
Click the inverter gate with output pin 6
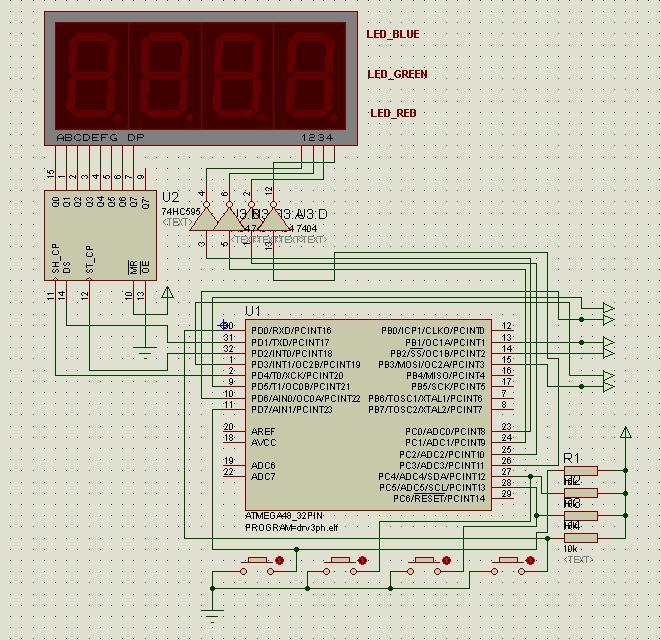(x=228, y=219)
